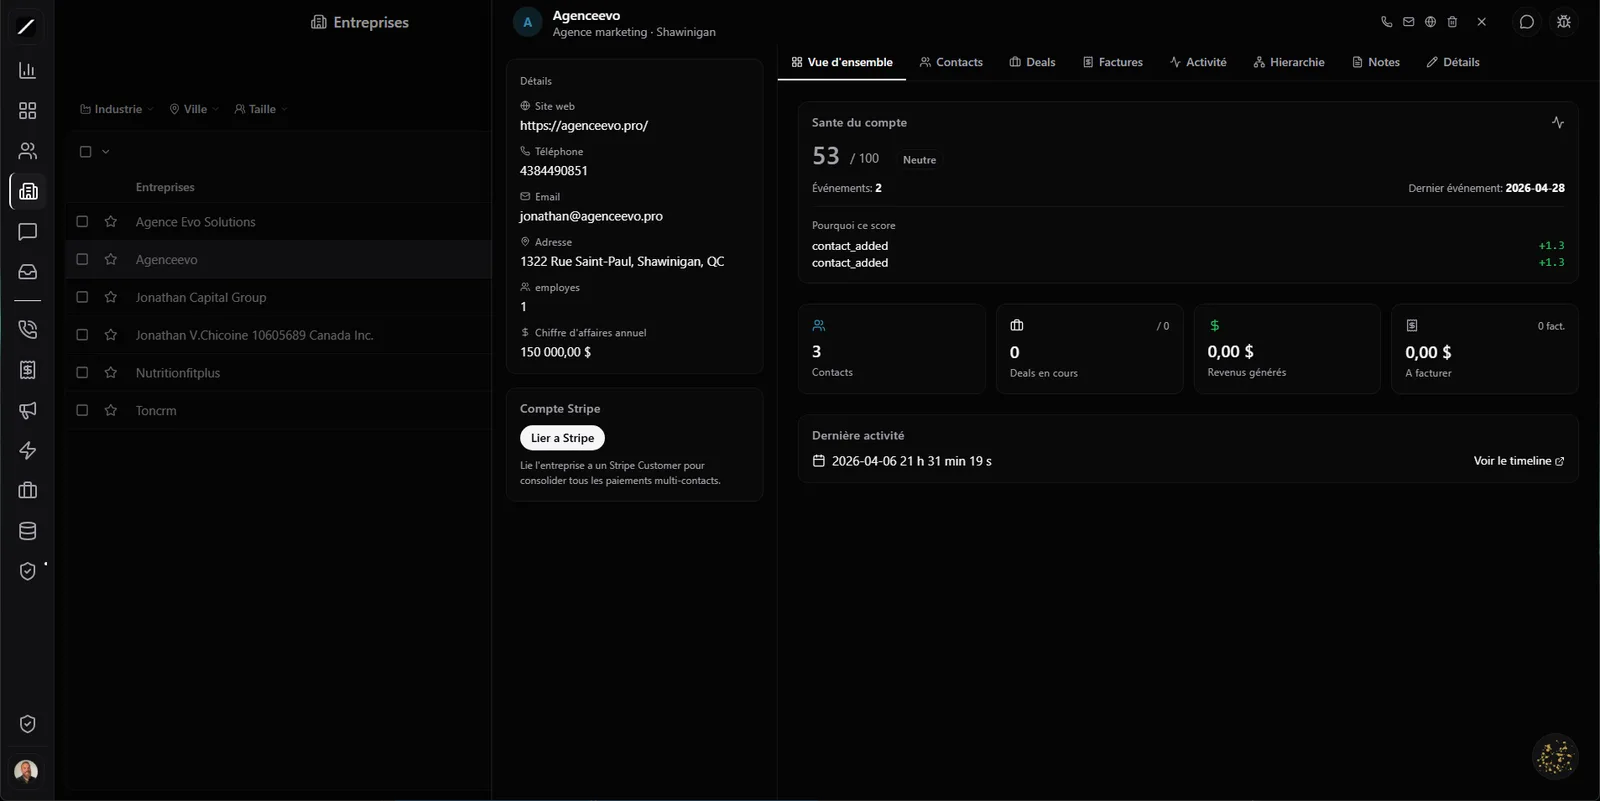Open the database sidebar icon
The image size is (1600, 801).
[x=28, y=531]
